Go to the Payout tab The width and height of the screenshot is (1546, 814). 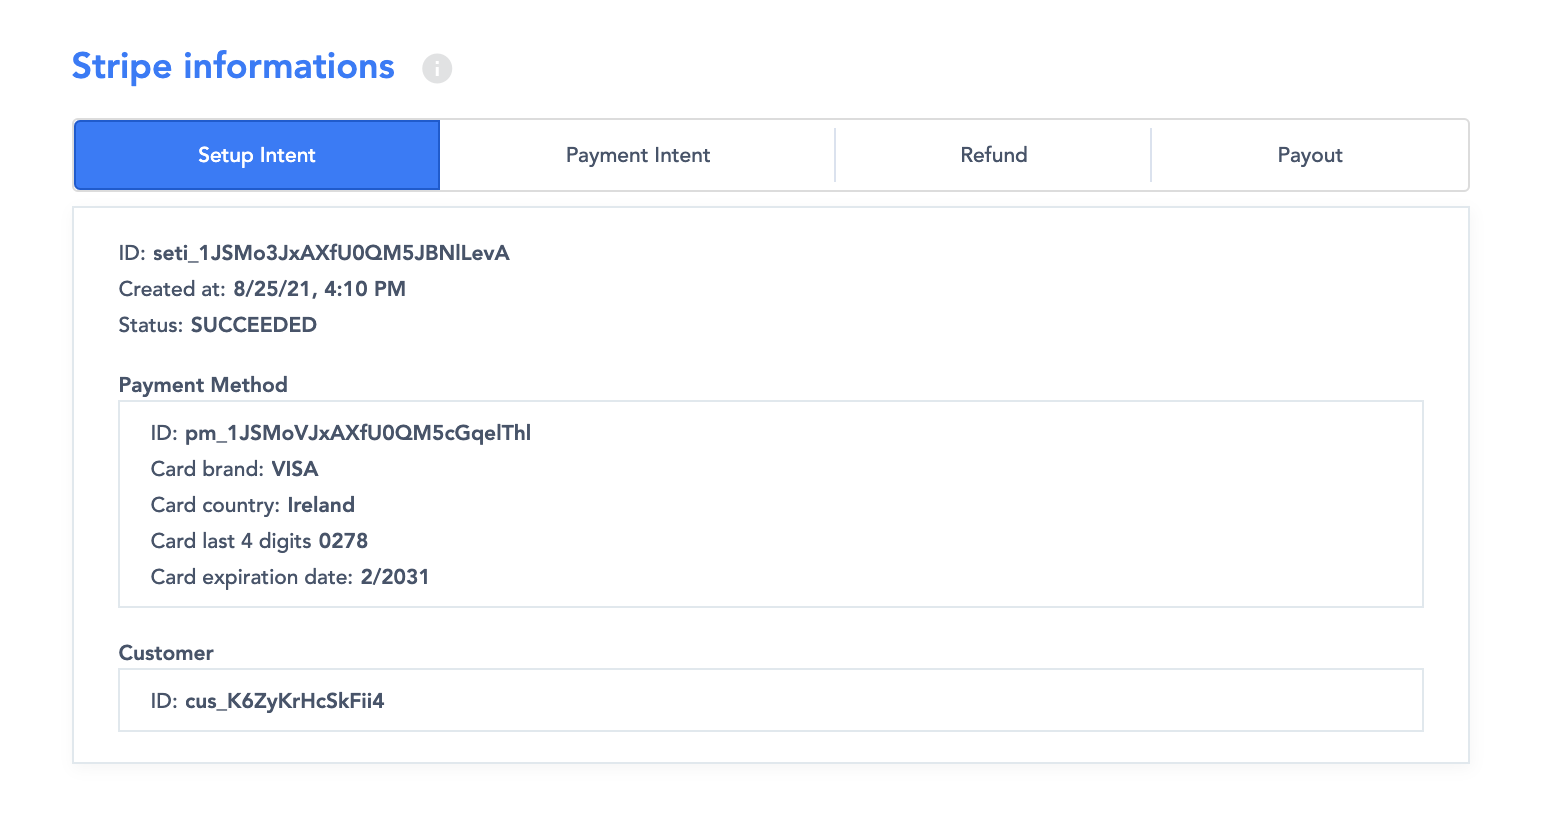(x=1309, y=155)
